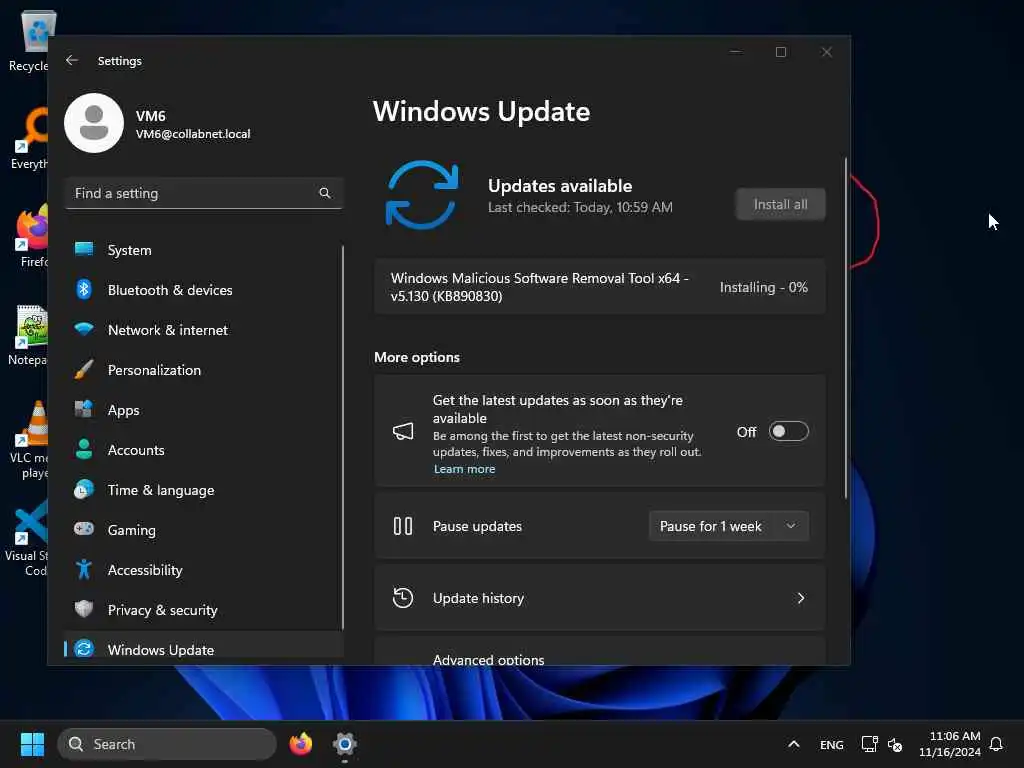The width and height of the screenshot is (1024, 768).
Task: Open the VM6 user profile avatar
Action: point(94,123)
